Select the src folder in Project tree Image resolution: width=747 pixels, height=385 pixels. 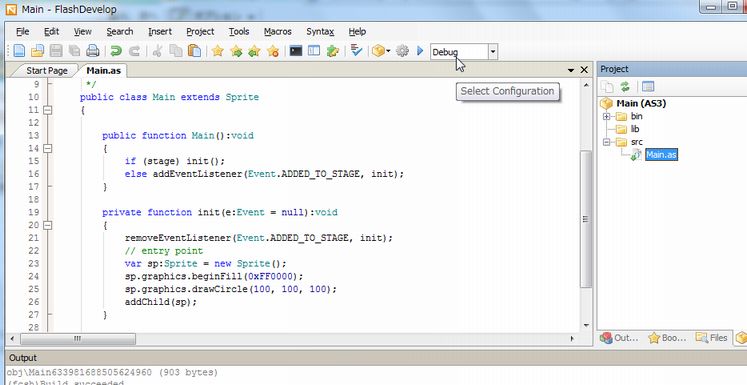pos(636,142)
